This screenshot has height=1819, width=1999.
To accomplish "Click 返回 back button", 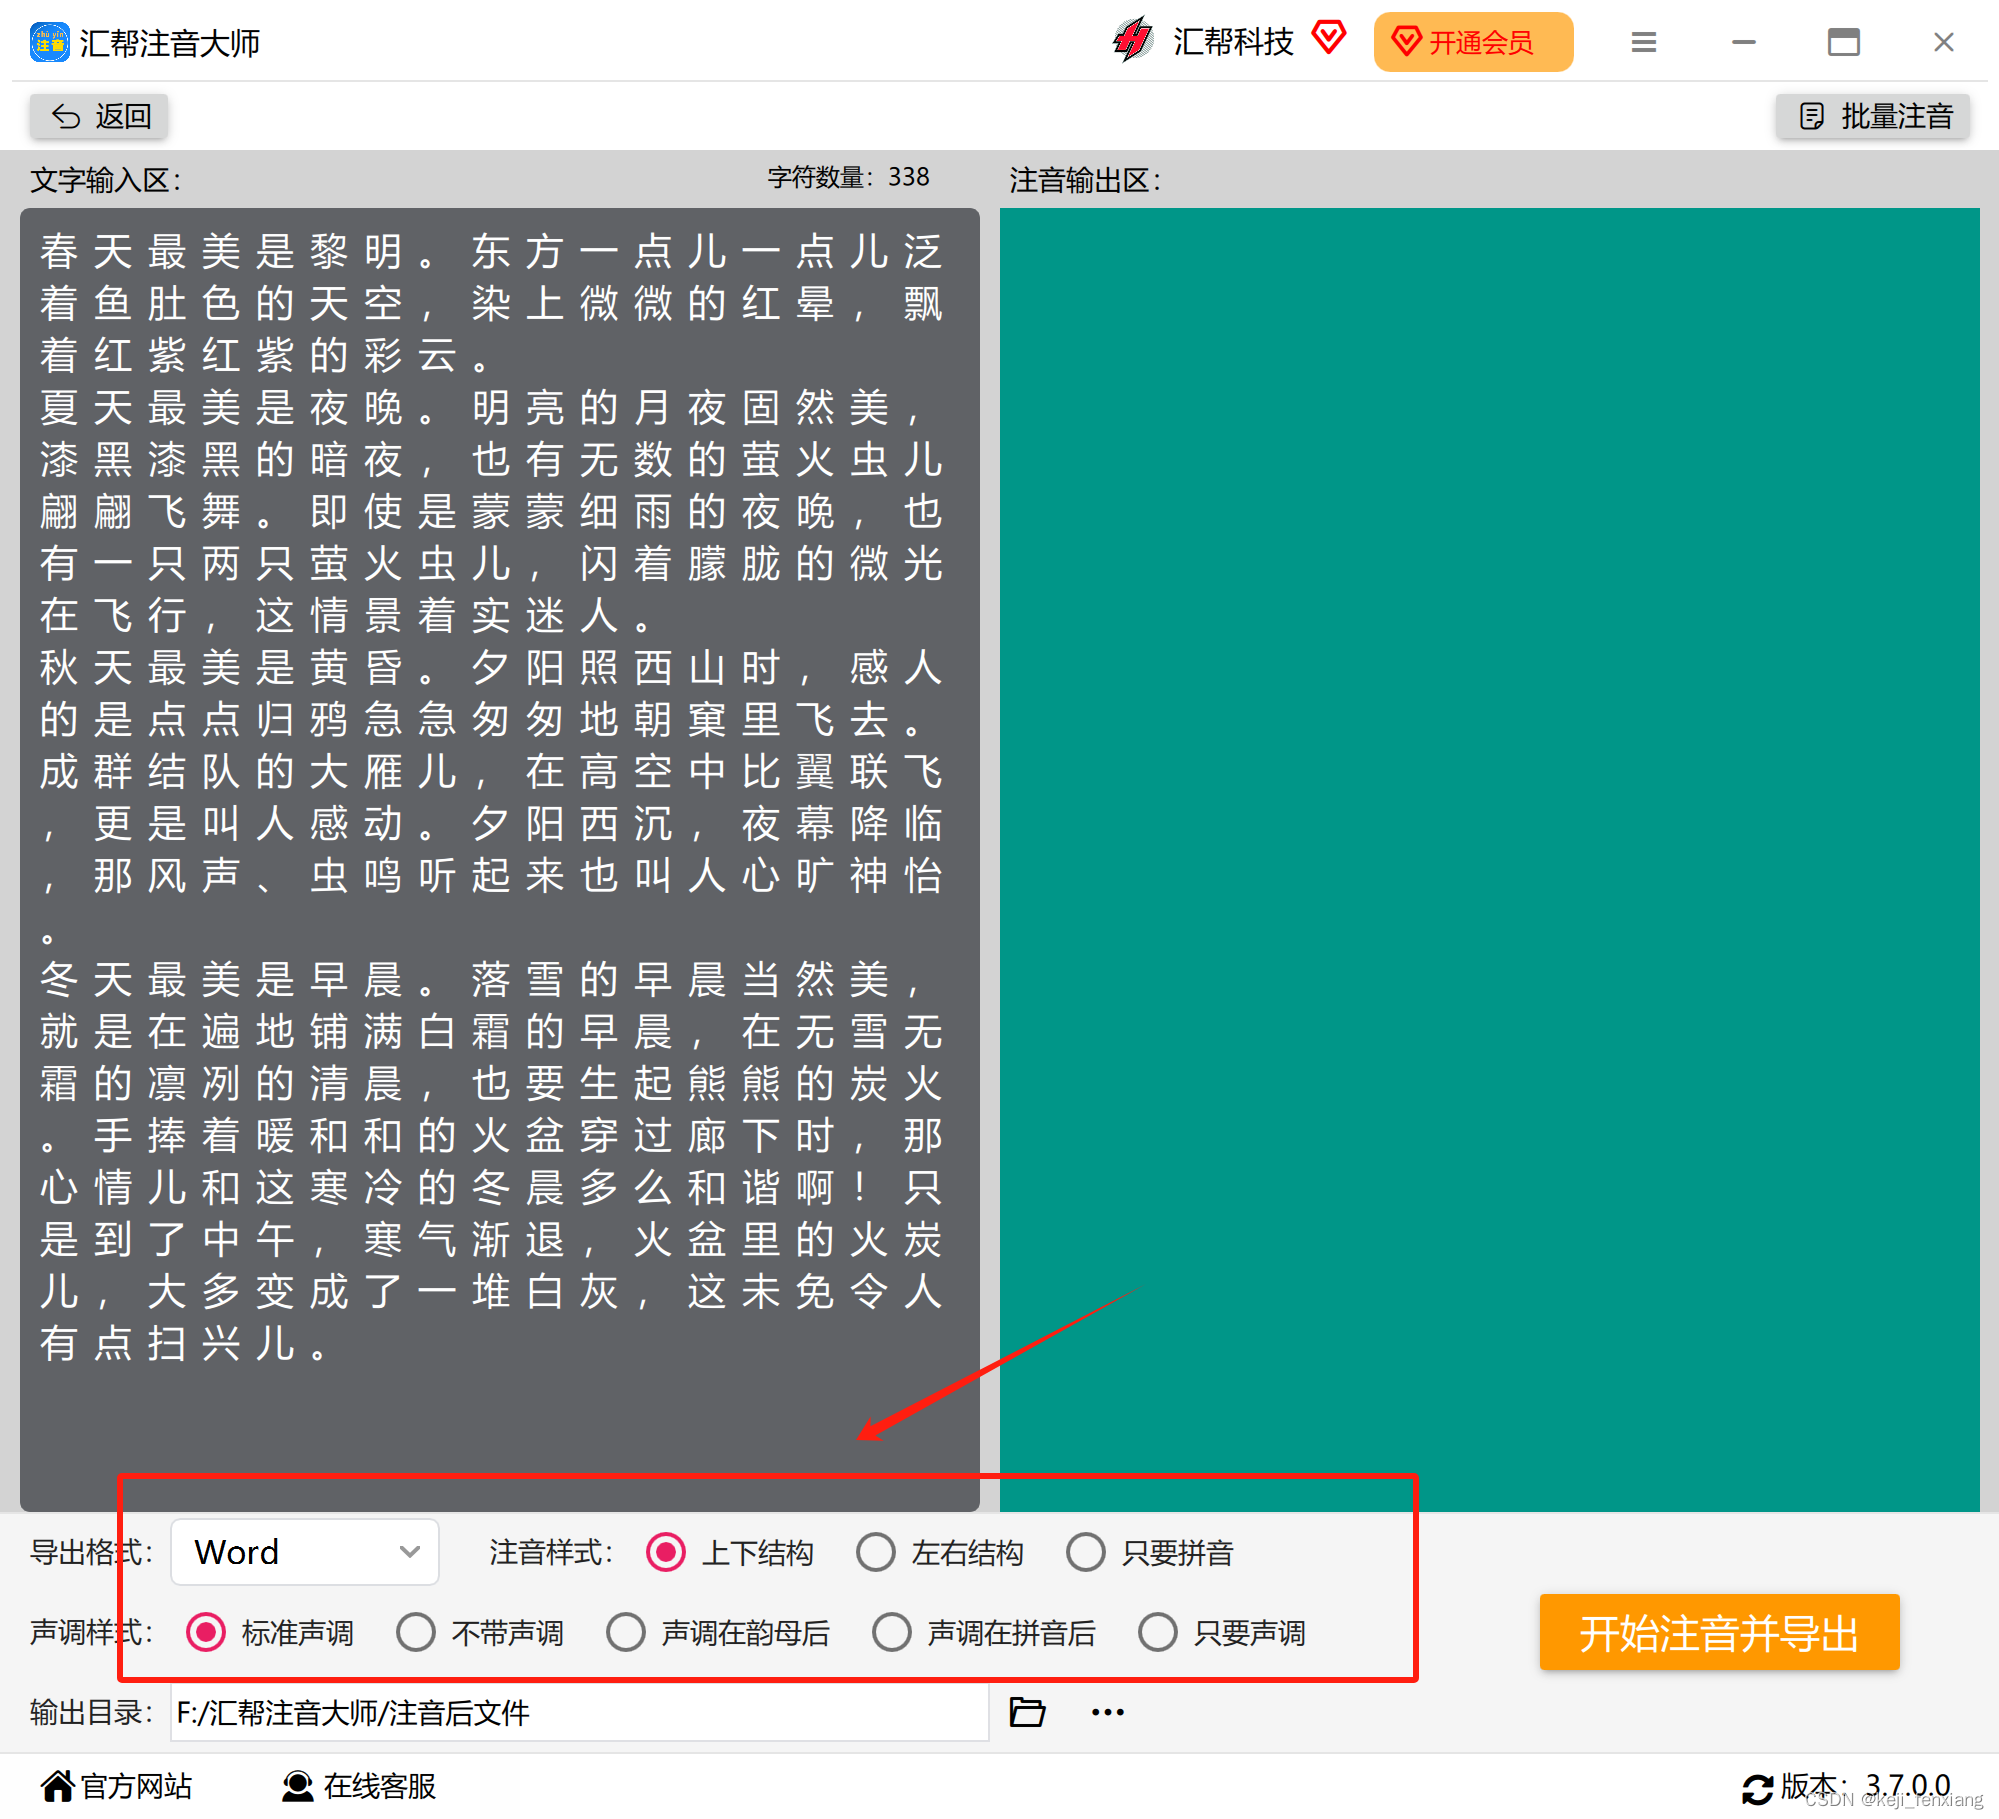I will [100, 116].
